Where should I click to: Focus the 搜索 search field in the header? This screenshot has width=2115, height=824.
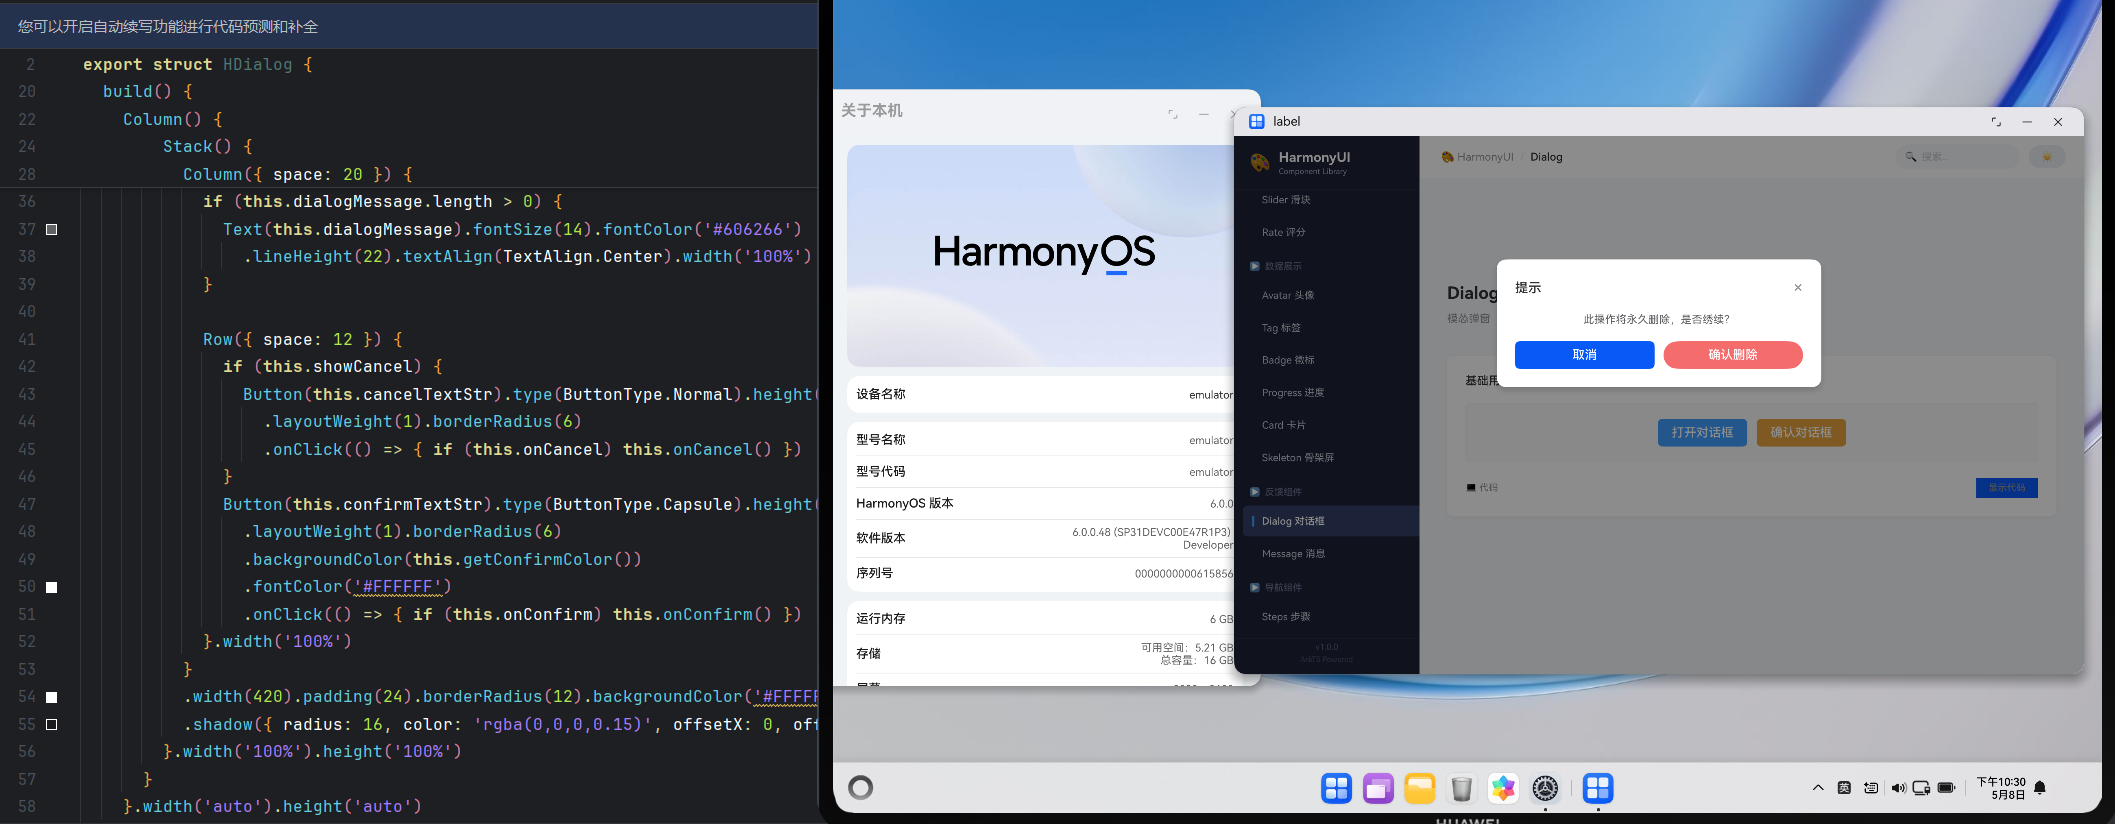[x=1957, y=157]
